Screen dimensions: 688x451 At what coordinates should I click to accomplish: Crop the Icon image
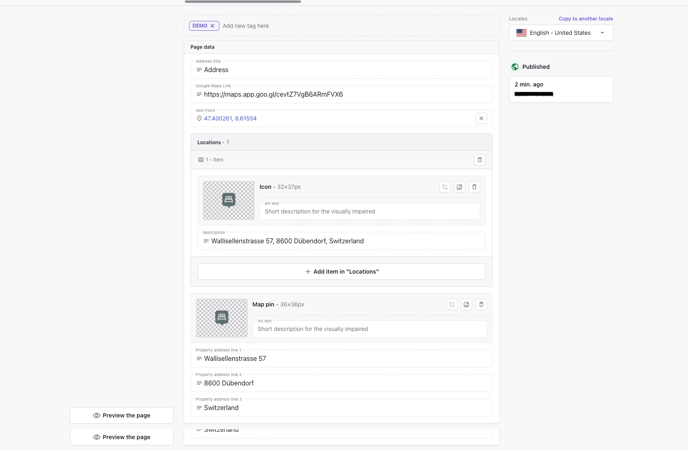pos(445,187)
